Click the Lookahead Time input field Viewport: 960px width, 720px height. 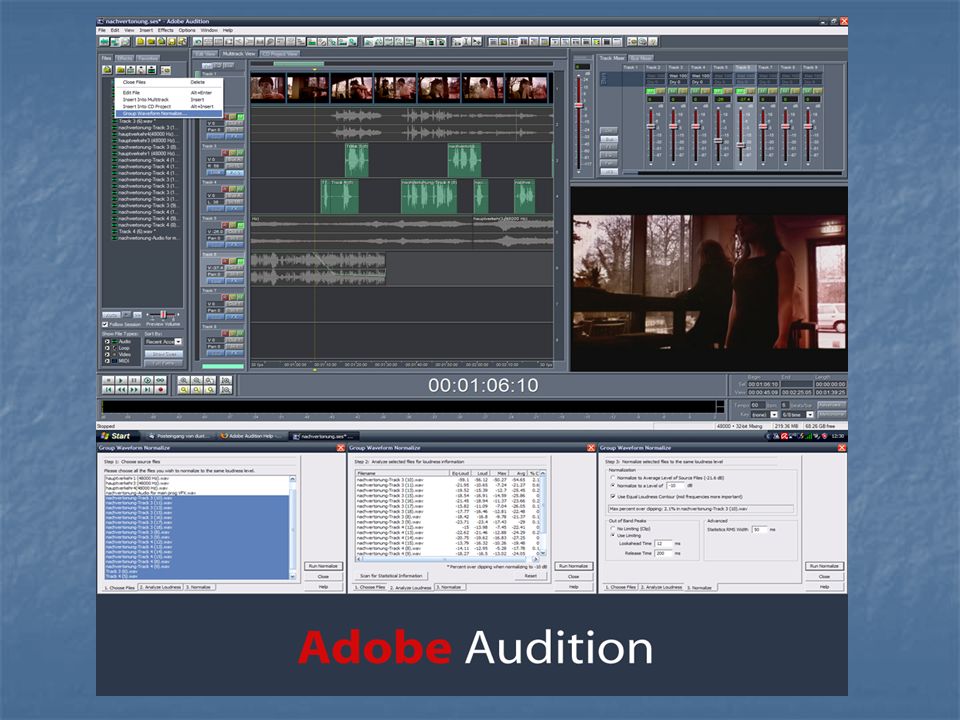click(663, 544)
